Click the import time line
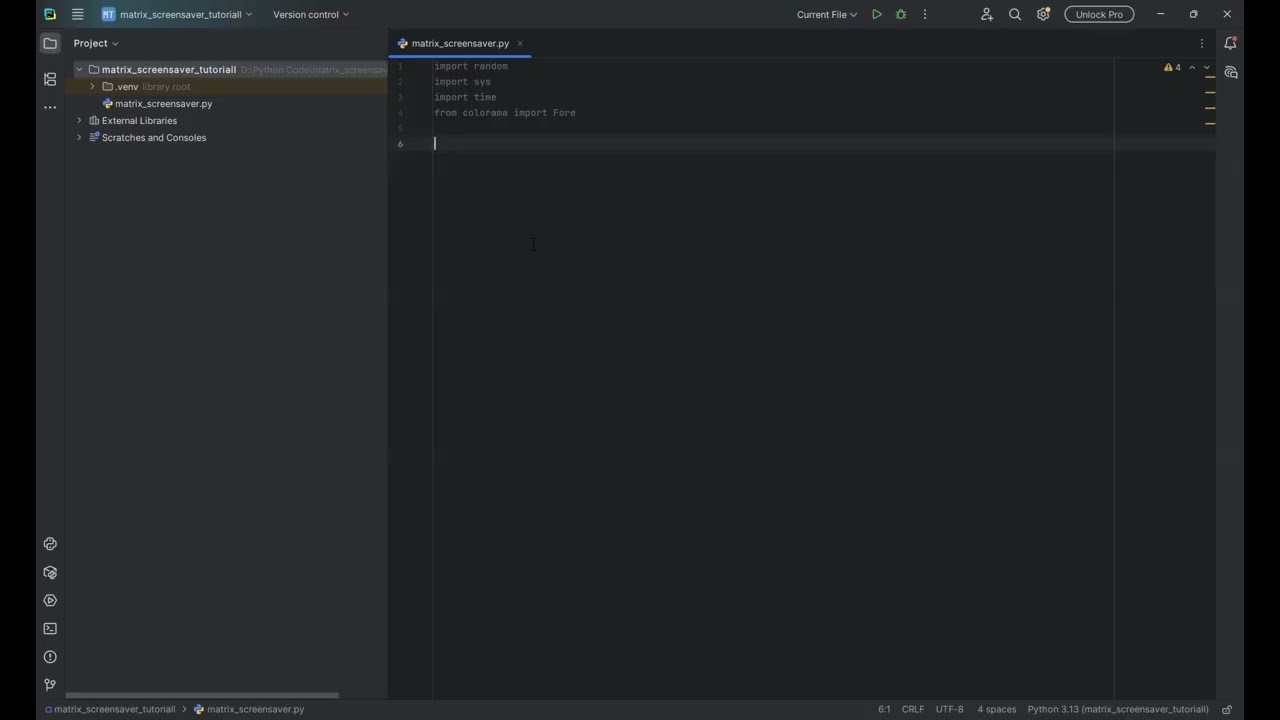 click(x=465, y=97)
